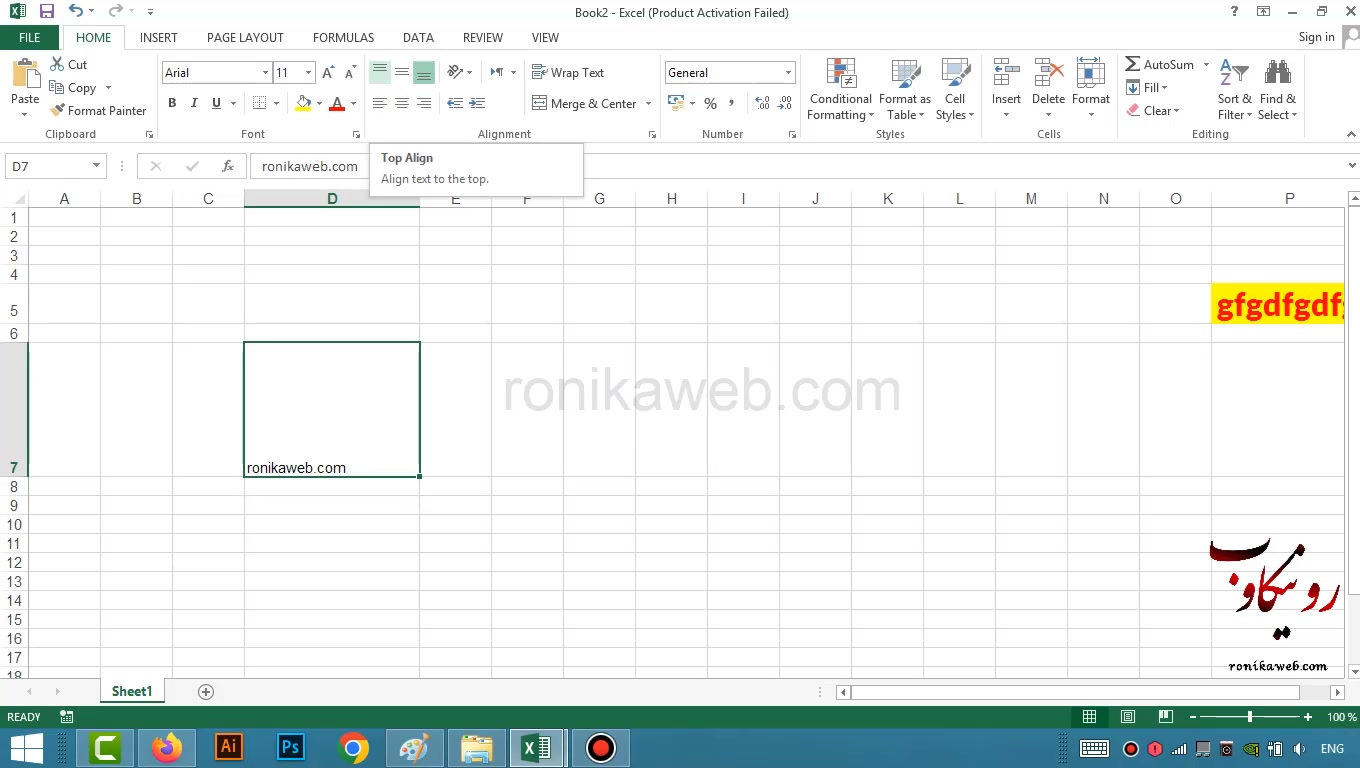Apply the red font color
This screenshot has height=768, width=1360.
point(337,103)
